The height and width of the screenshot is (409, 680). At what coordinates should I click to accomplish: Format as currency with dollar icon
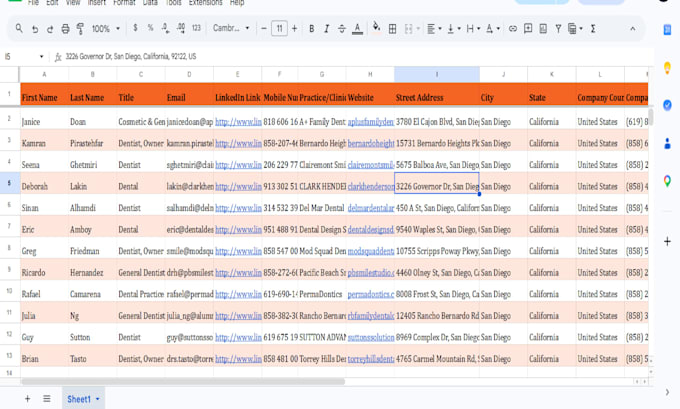(135, 28)
